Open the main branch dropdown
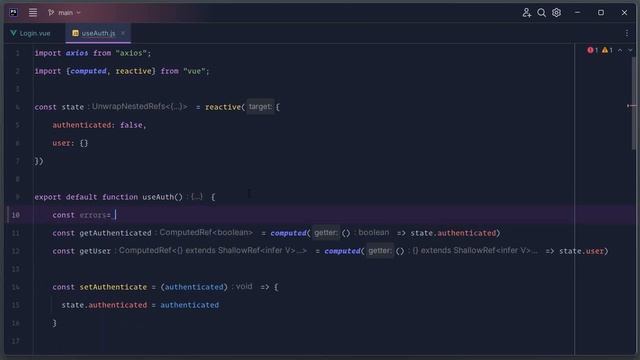The height and width of the screenshot is (360, 640). tap(64, 13)
